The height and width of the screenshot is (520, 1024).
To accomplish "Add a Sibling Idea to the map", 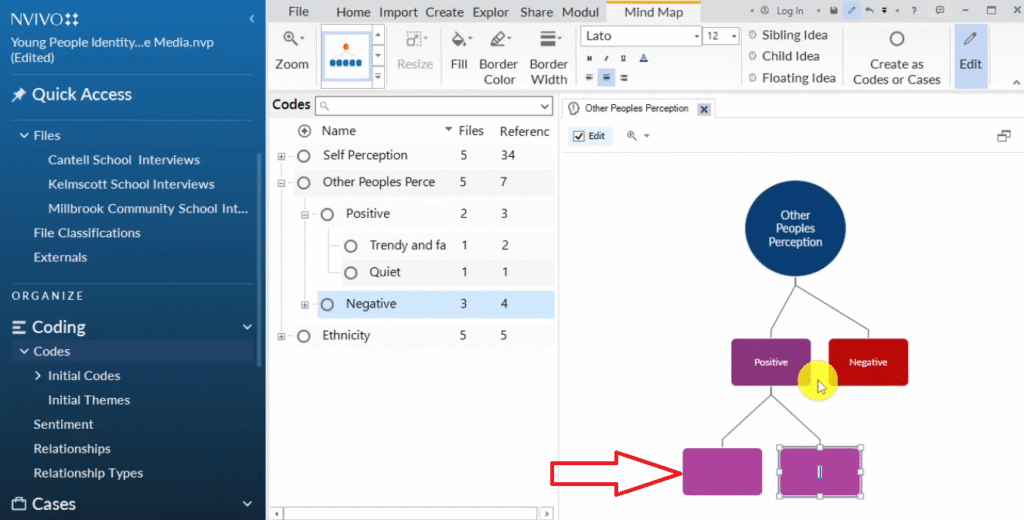I will (794, 35).
